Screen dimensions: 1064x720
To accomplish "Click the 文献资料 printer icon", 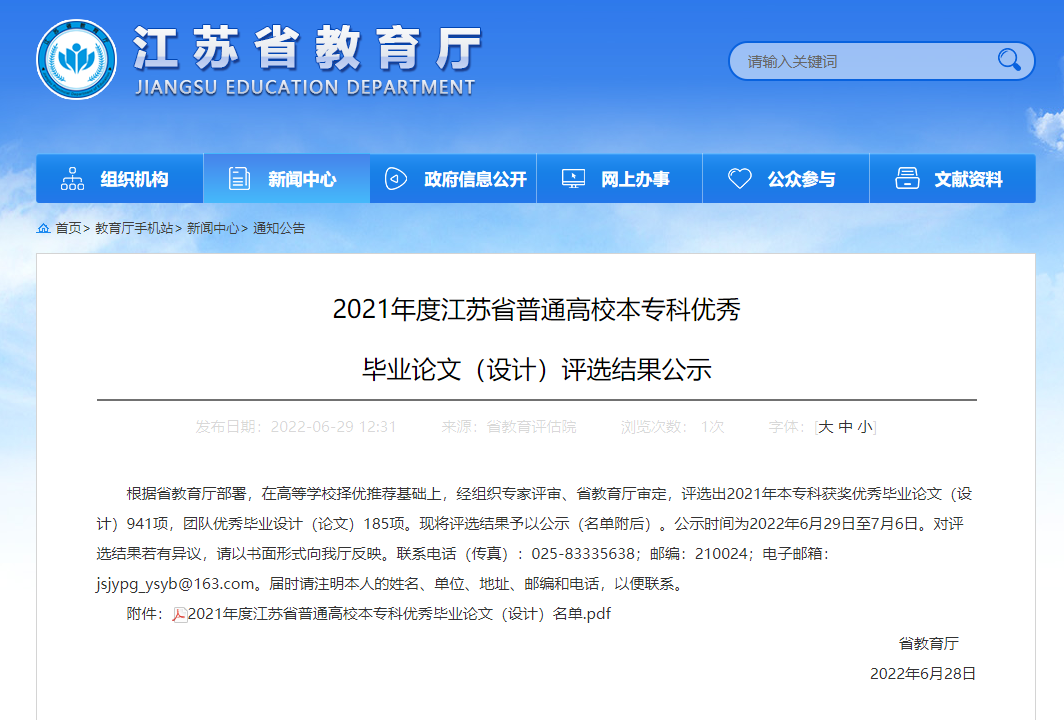I will click(907, 179).
